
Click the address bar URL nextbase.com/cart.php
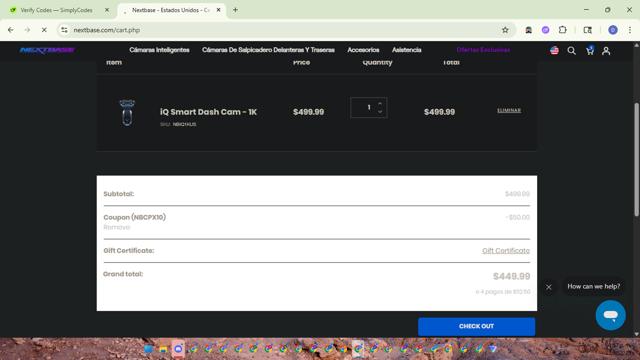107,30
